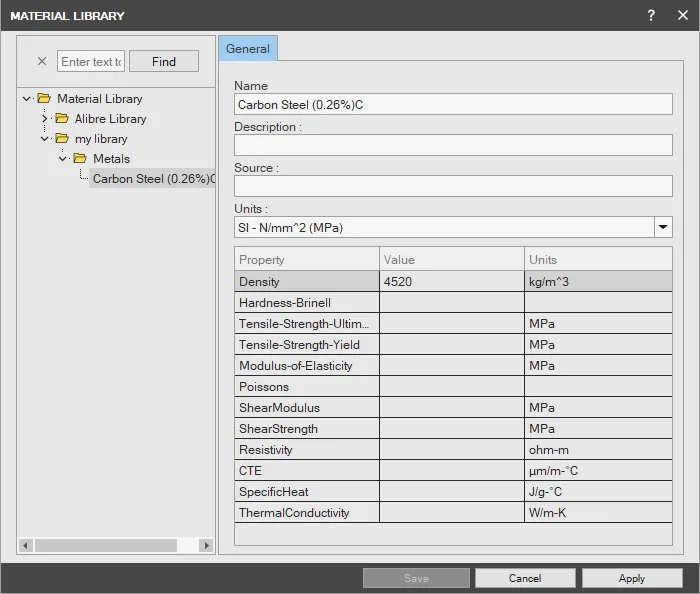Select the Modulus-of-Elasticity property
This screenshot has width=700, height=594.
[x=307, y=366]
